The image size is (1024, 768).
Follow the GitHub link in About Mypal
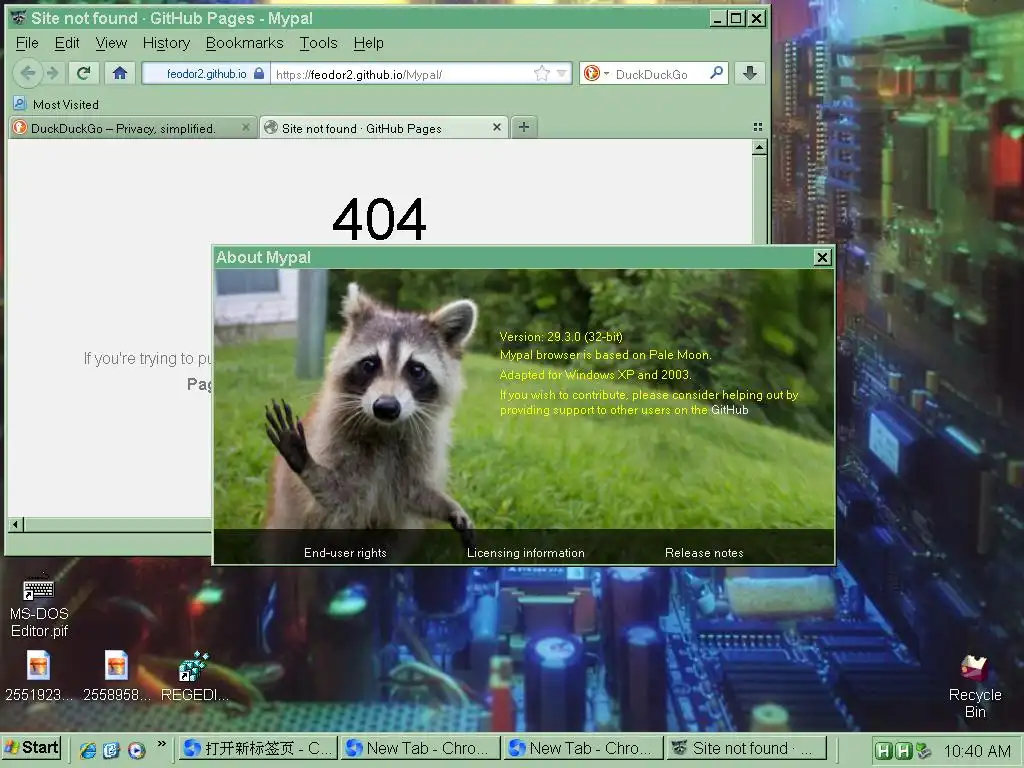[x=729, y=410]
